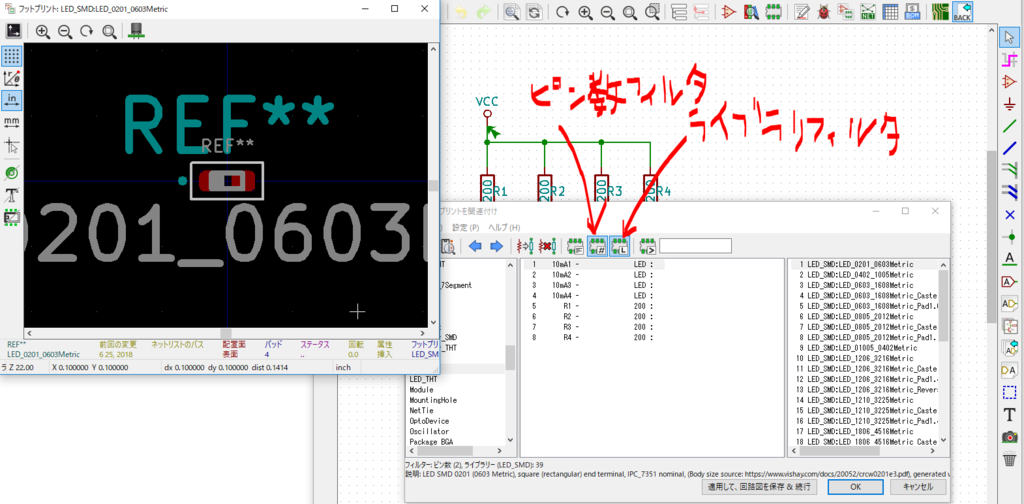Focus the footprint name filter field
Viewport: 1024px width, 504px height.
pyautogui.click(x=695, y=246)
